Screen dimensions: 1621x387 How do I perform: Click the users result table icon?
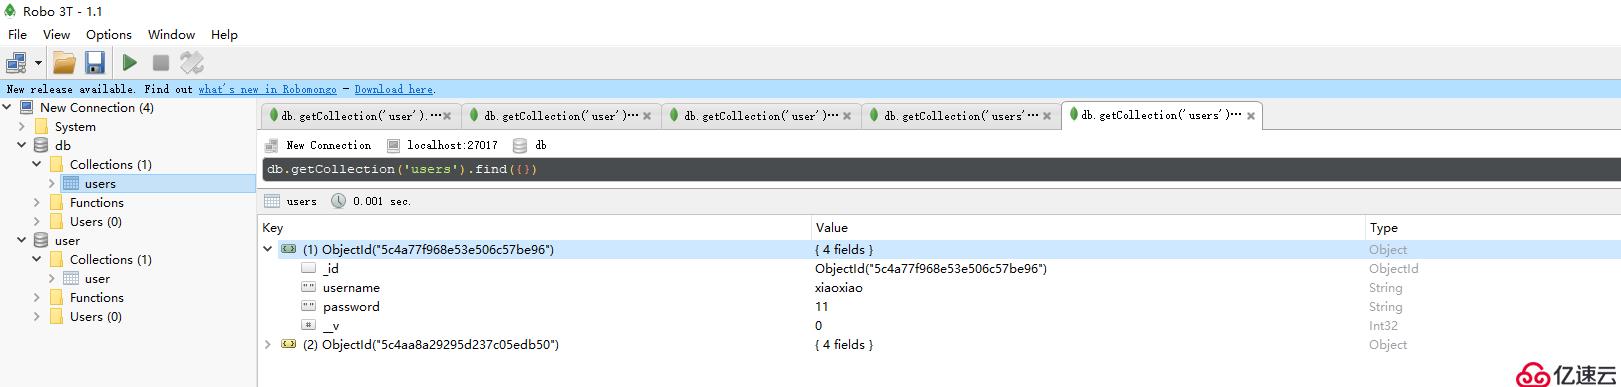pyautogui.click(x=272, y=201)
